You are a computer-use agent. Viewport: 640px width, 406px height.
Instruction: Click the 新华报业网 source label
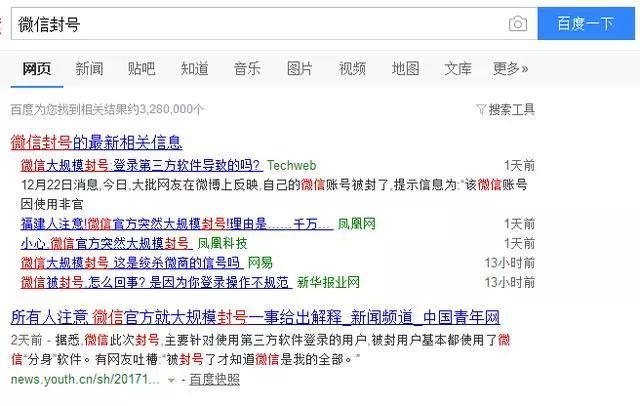click(x=328, y=282)
